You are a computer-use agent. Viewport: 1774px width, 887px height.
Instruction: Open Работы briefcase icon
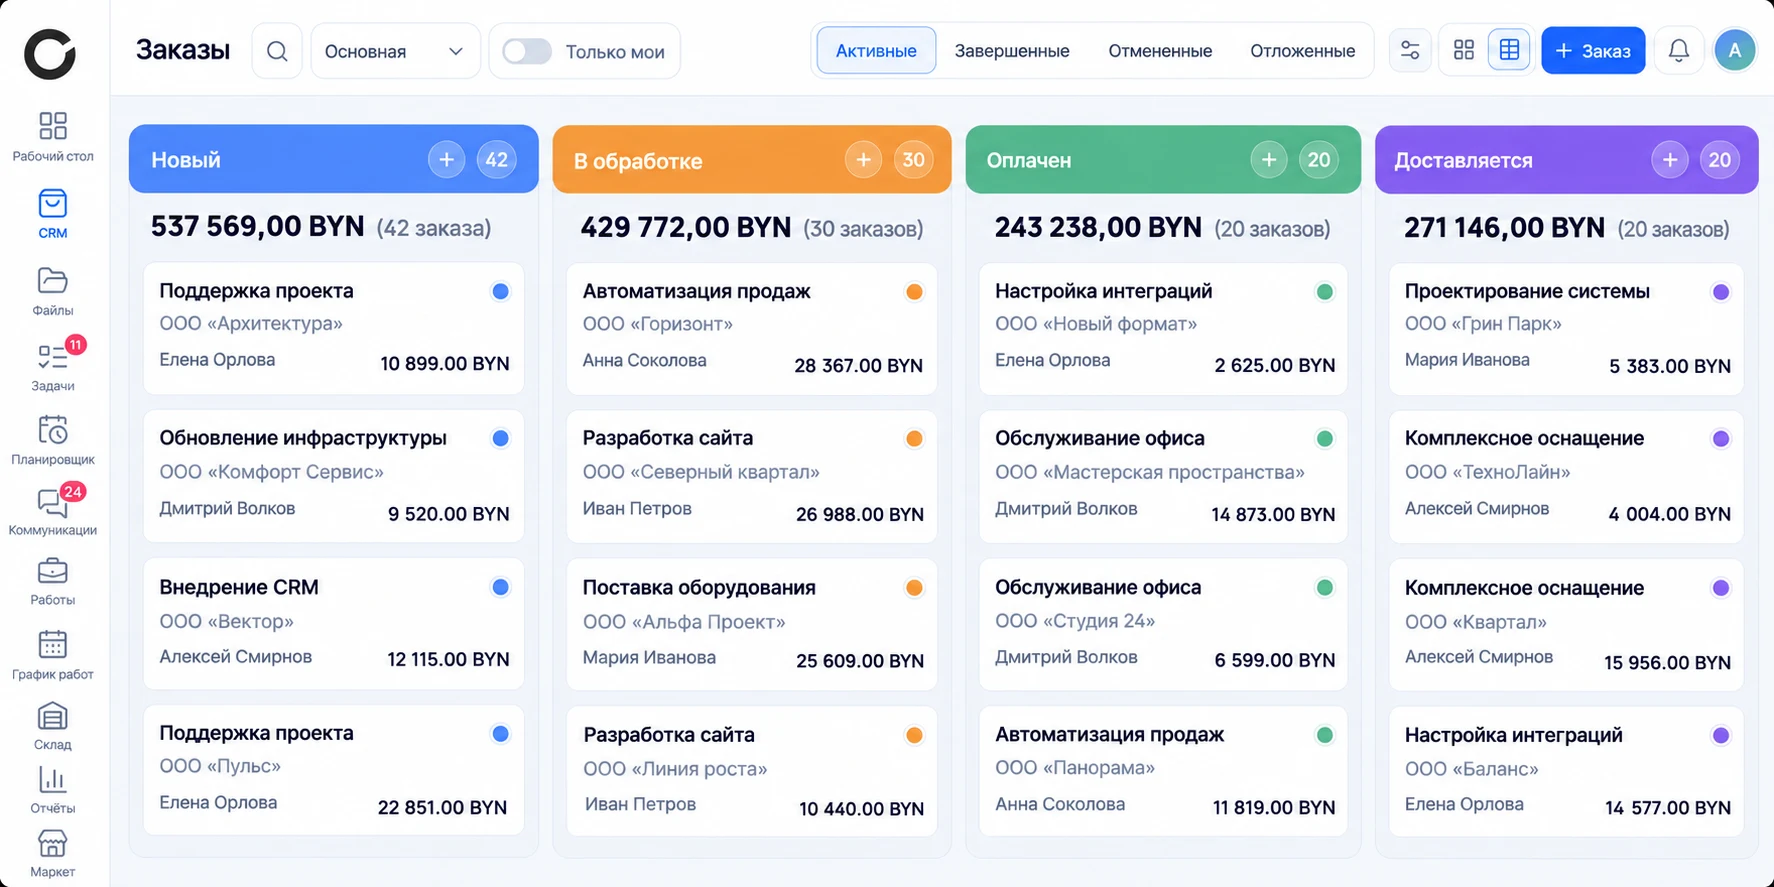click(52, 571)
